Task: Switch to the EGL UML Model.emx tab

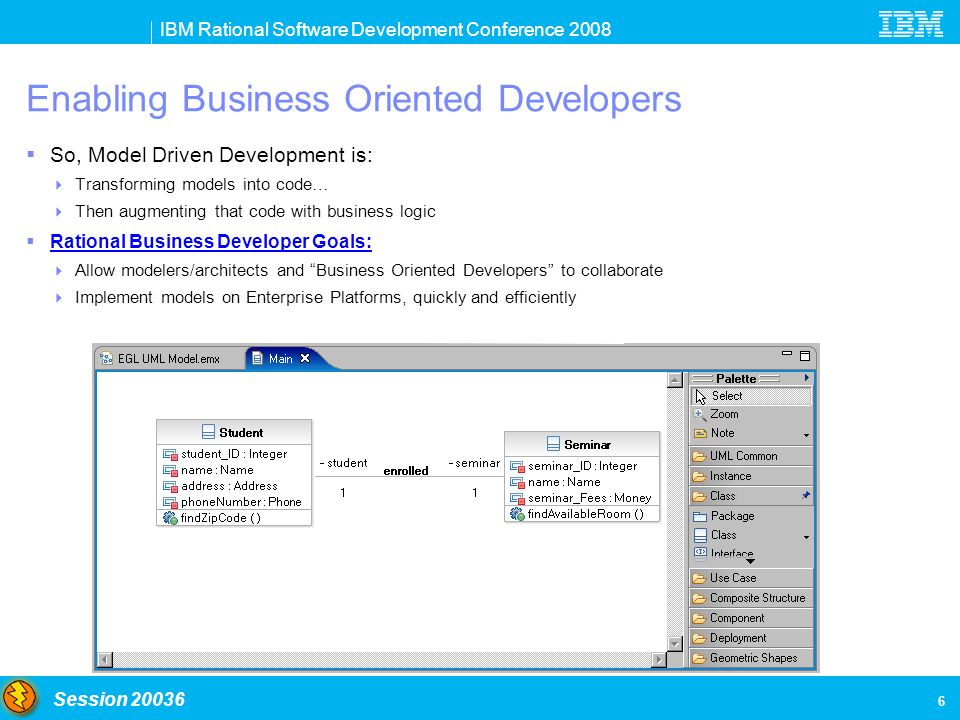Action: pyautogui.click(x=160, y=359)
